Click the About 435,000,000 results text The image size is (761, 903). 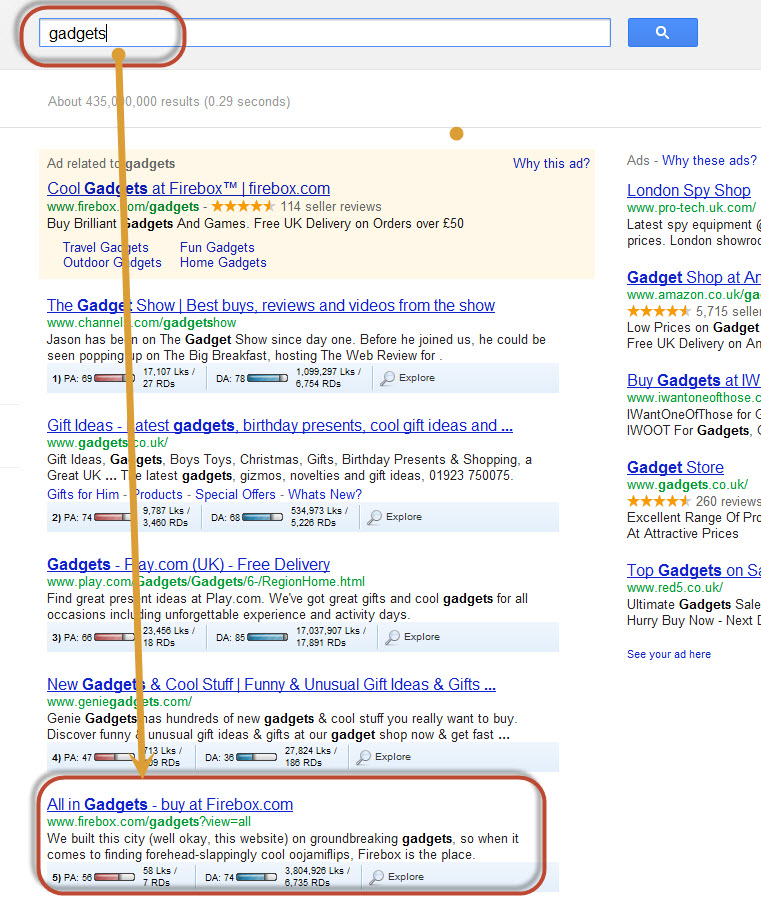169,102
